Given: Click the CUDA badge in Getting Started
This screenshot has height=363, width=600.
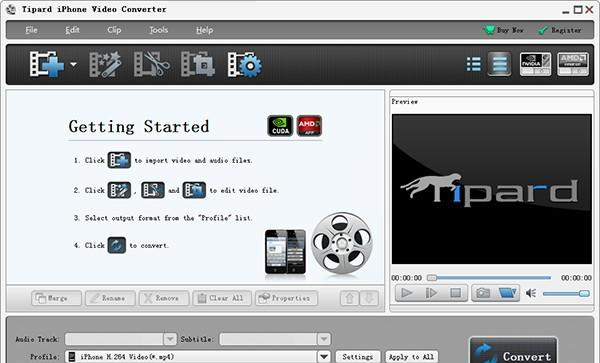Looking at the screenshot, I should (280, 125).
